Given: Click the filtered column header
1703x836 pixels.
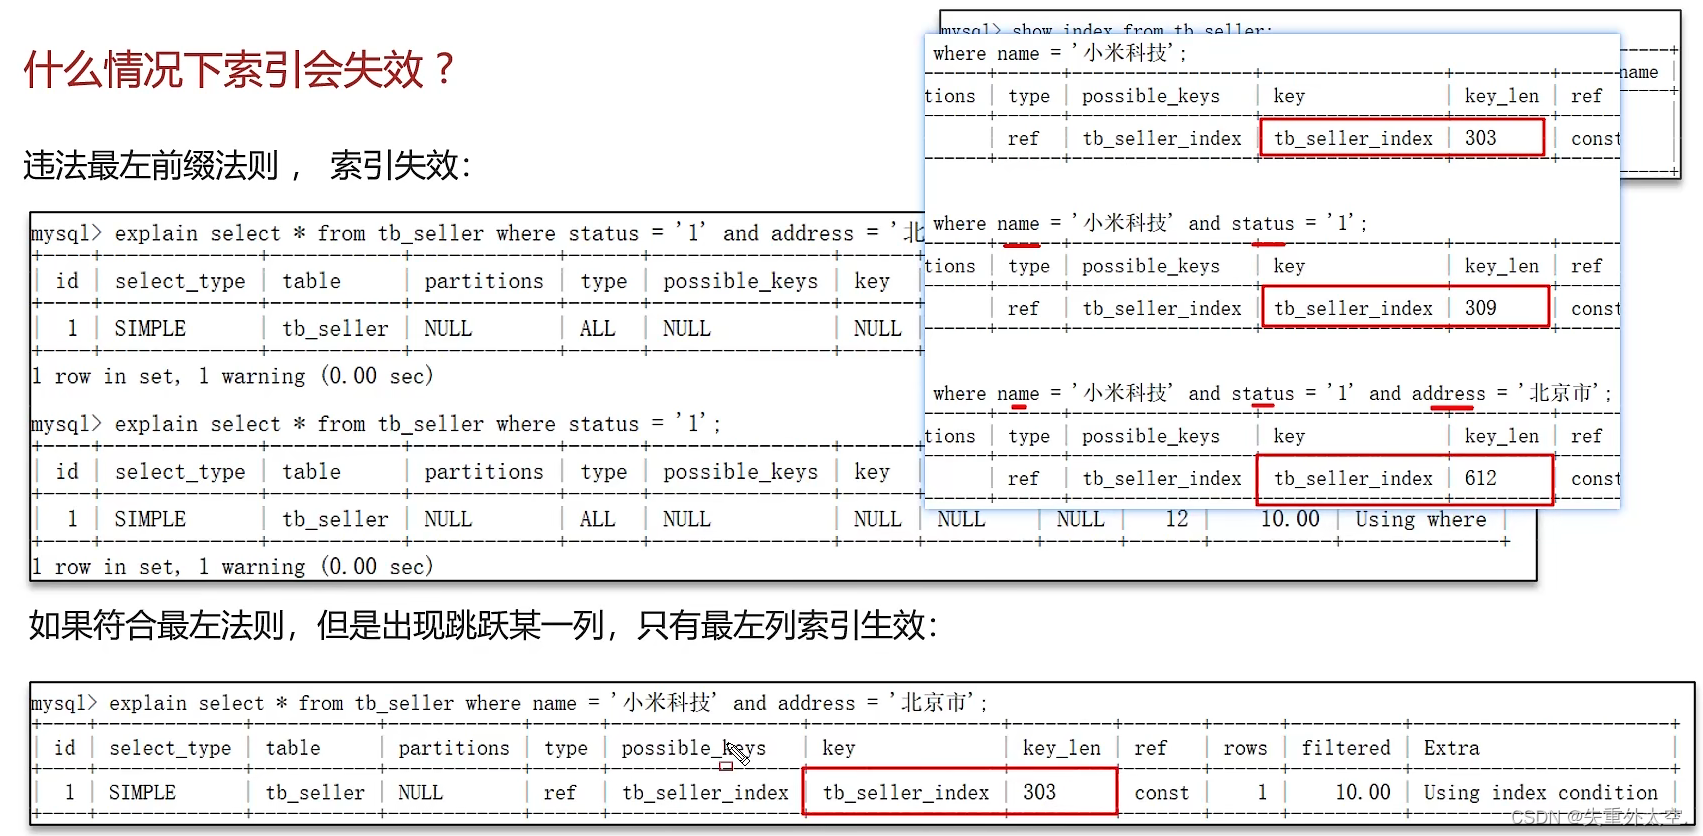Looking at the screenshot, I should tap(1346, 748).
